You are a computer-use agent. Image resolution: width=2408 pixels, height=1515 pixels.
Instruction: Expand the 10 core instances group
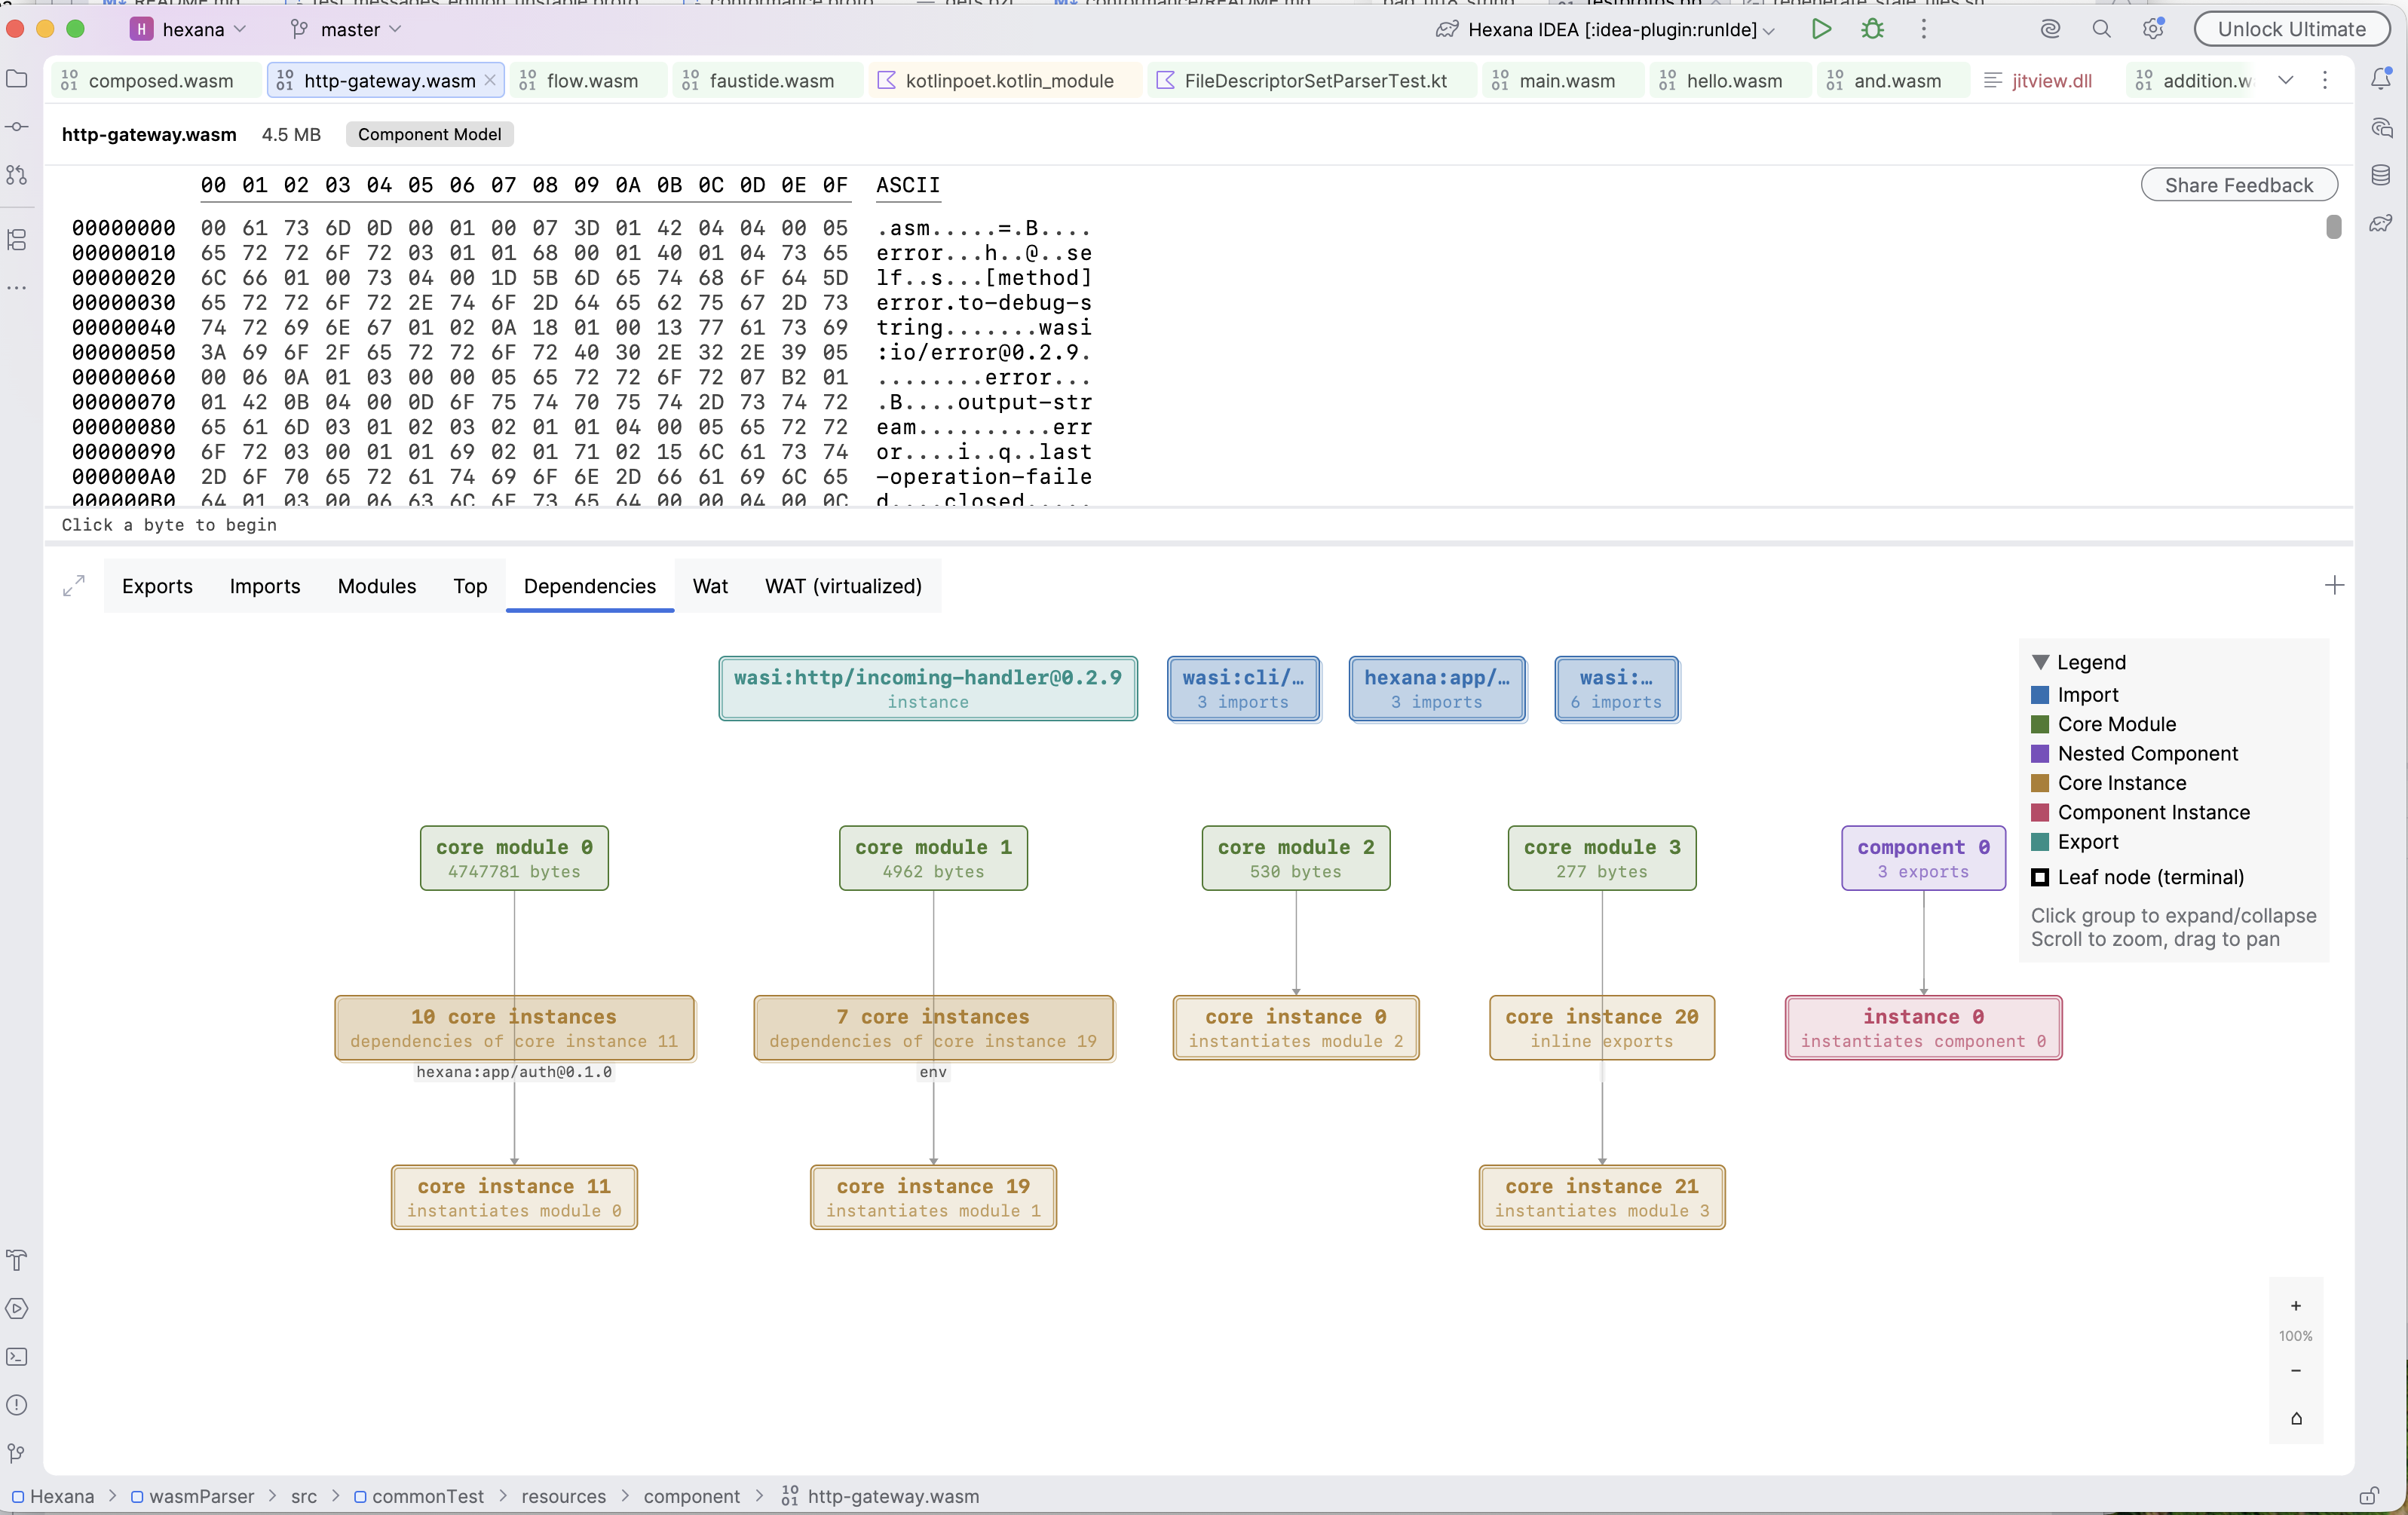coord(514,1028)
